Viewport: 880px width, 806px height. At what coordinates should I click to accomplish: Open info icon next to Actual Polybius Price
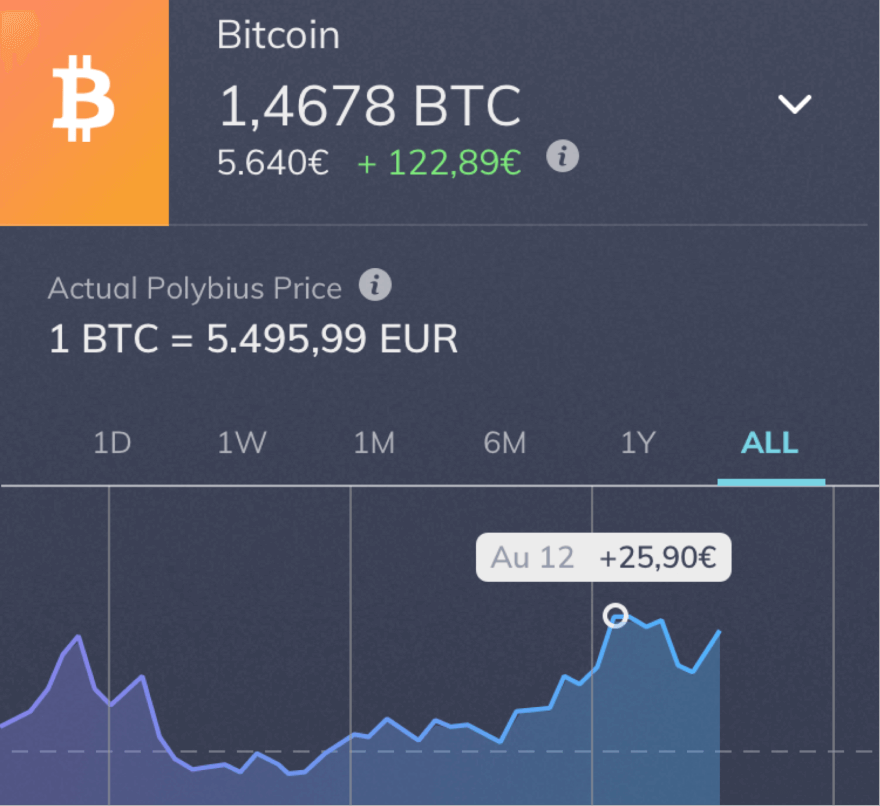[375, 285]
